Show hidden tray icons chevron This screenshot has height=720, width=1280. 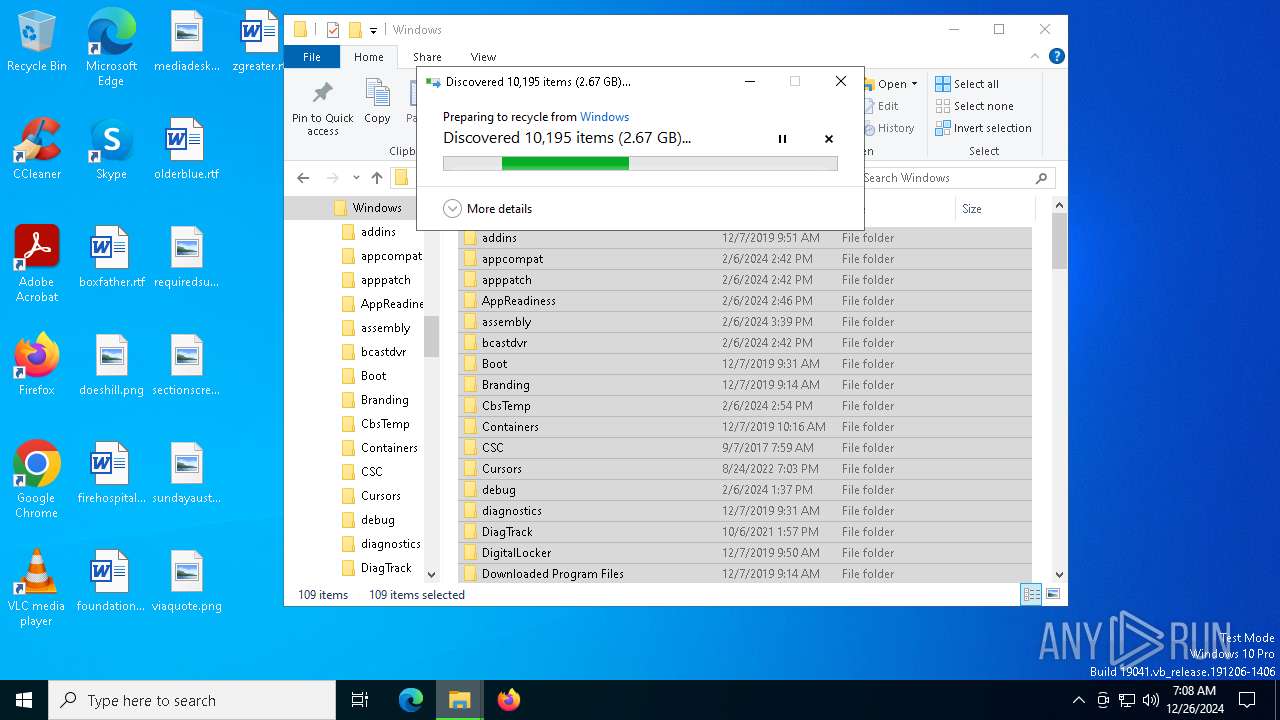click(x=1078, y=700)
